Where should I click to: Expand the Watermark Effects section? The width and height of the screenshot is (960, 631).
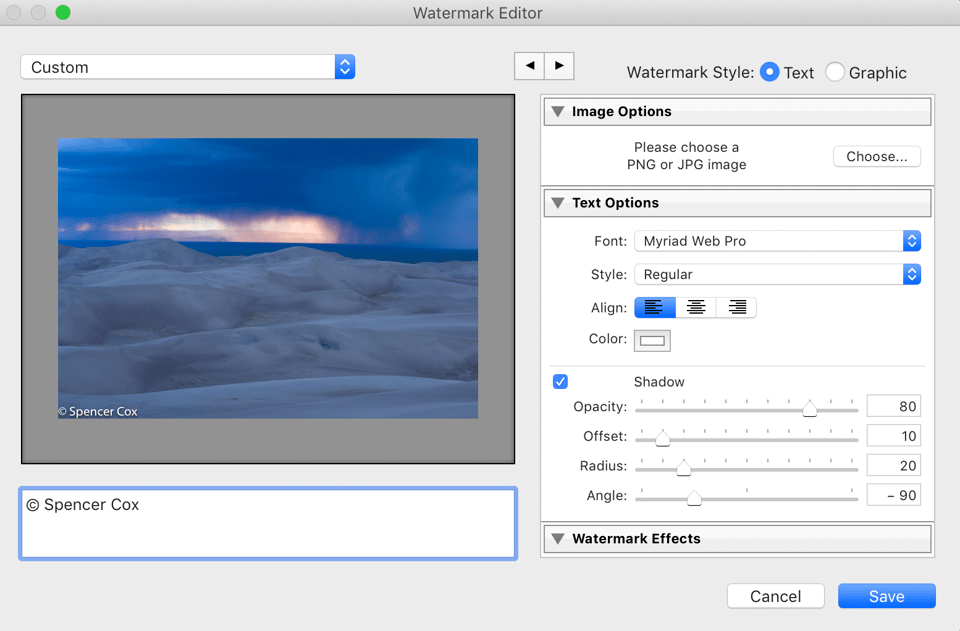(x=558, y=539)
